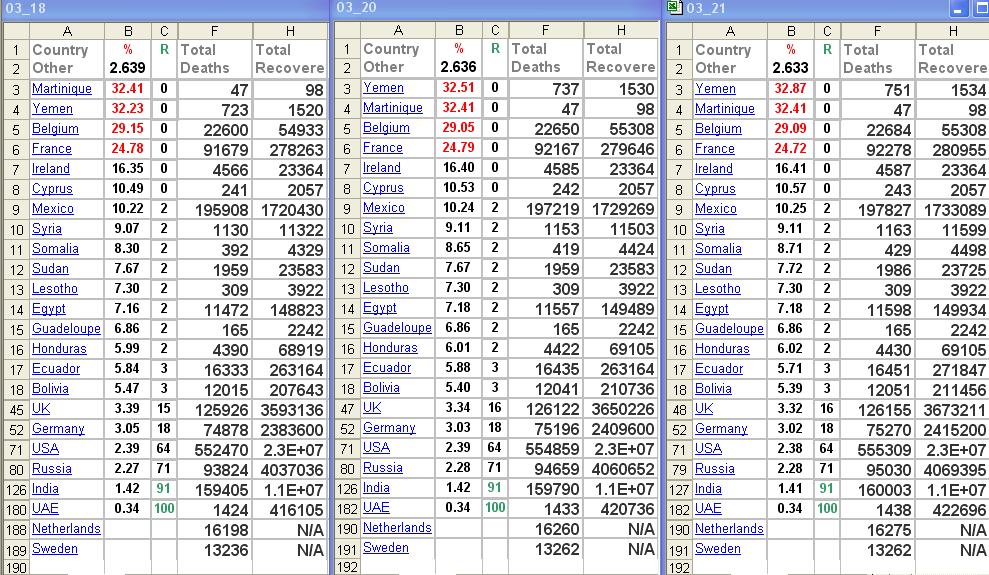The width and height of the screenshot is (989, 575).
Task: Open the Germany link in window 03_20
Action: tap(389, 427)
